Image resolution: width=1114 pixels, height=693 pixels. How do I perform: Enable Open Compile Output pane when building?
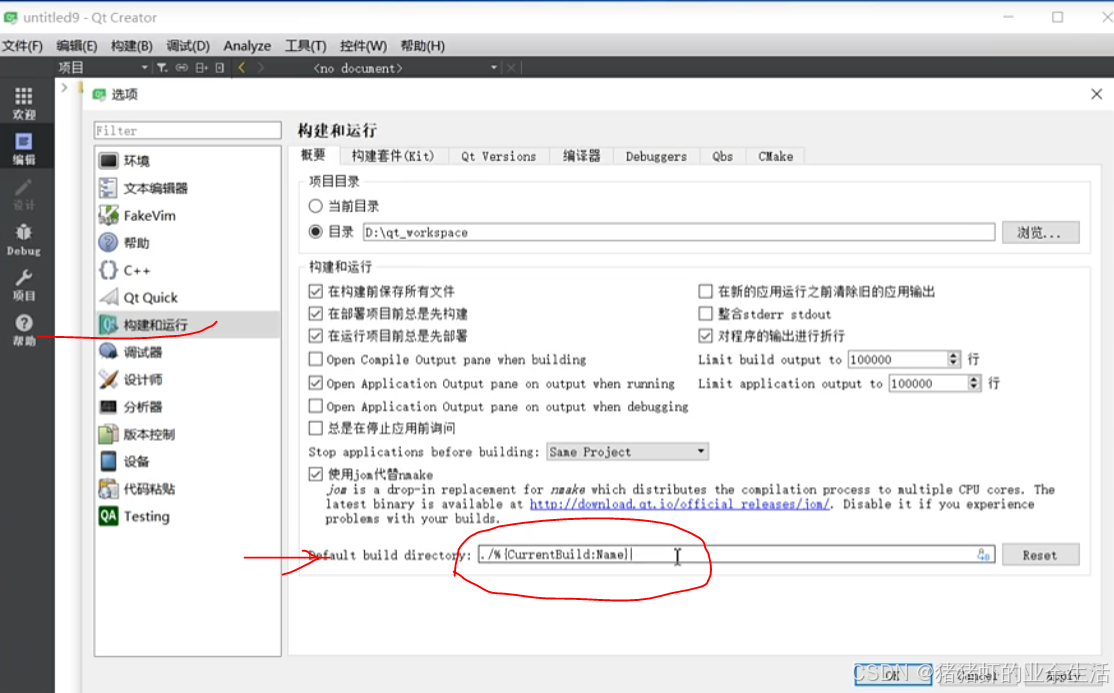point(315,360)
